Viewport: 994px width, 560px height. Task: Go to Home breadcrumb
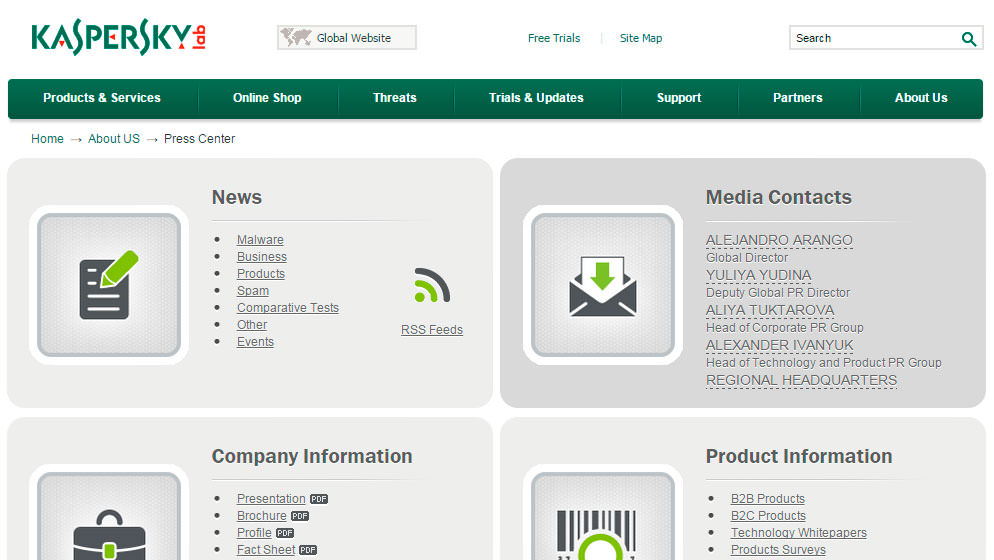(x=48, y=139)
